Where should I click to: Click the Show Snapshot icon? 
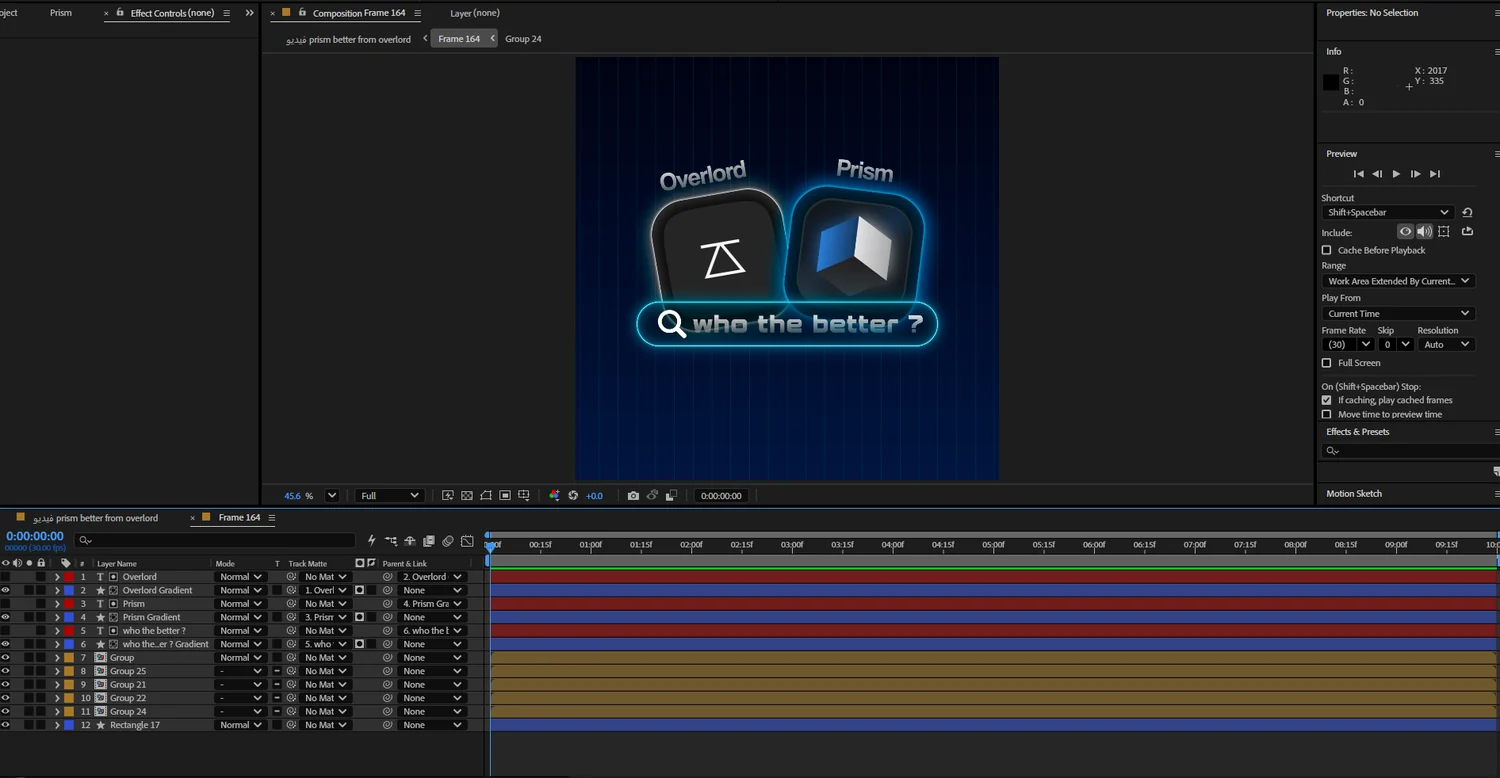tap(652, 496)
